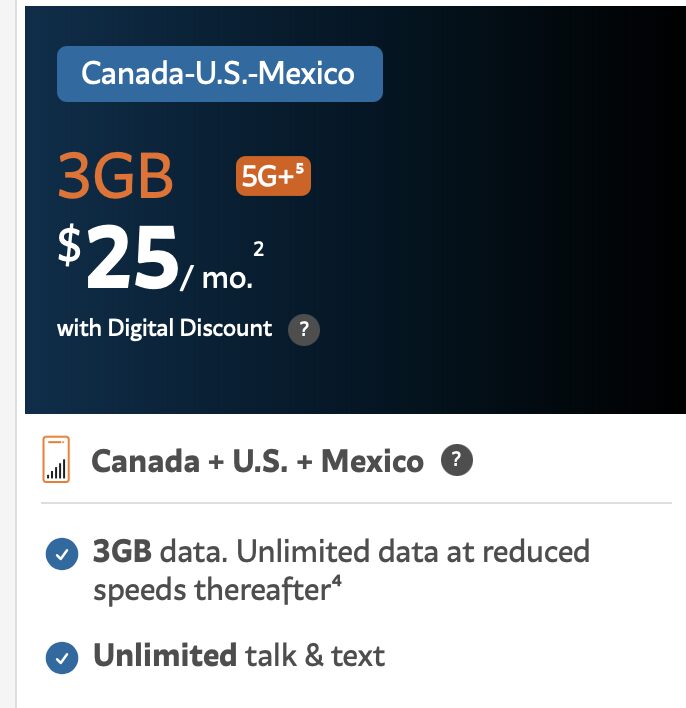The width and height of the screenshot is (686, 708).
Task: Click the bold Unlimited word in talk feature
Action: (x=165, y=655)
